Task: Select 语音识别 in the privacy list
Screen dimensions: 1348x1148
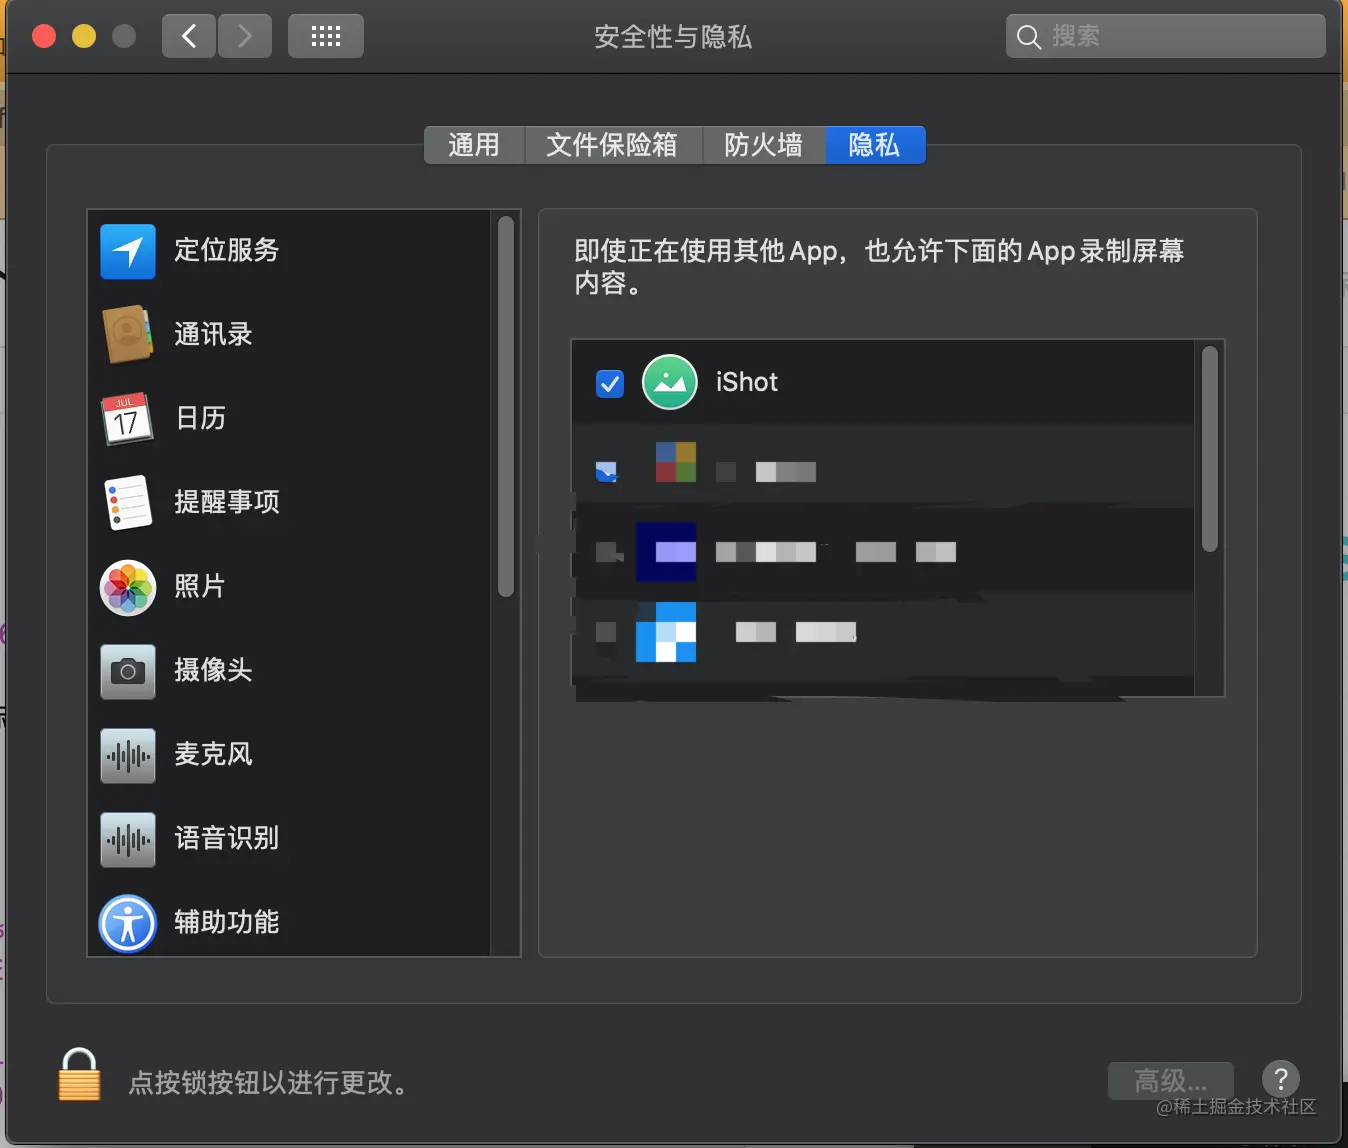Action: click(289, 839)
